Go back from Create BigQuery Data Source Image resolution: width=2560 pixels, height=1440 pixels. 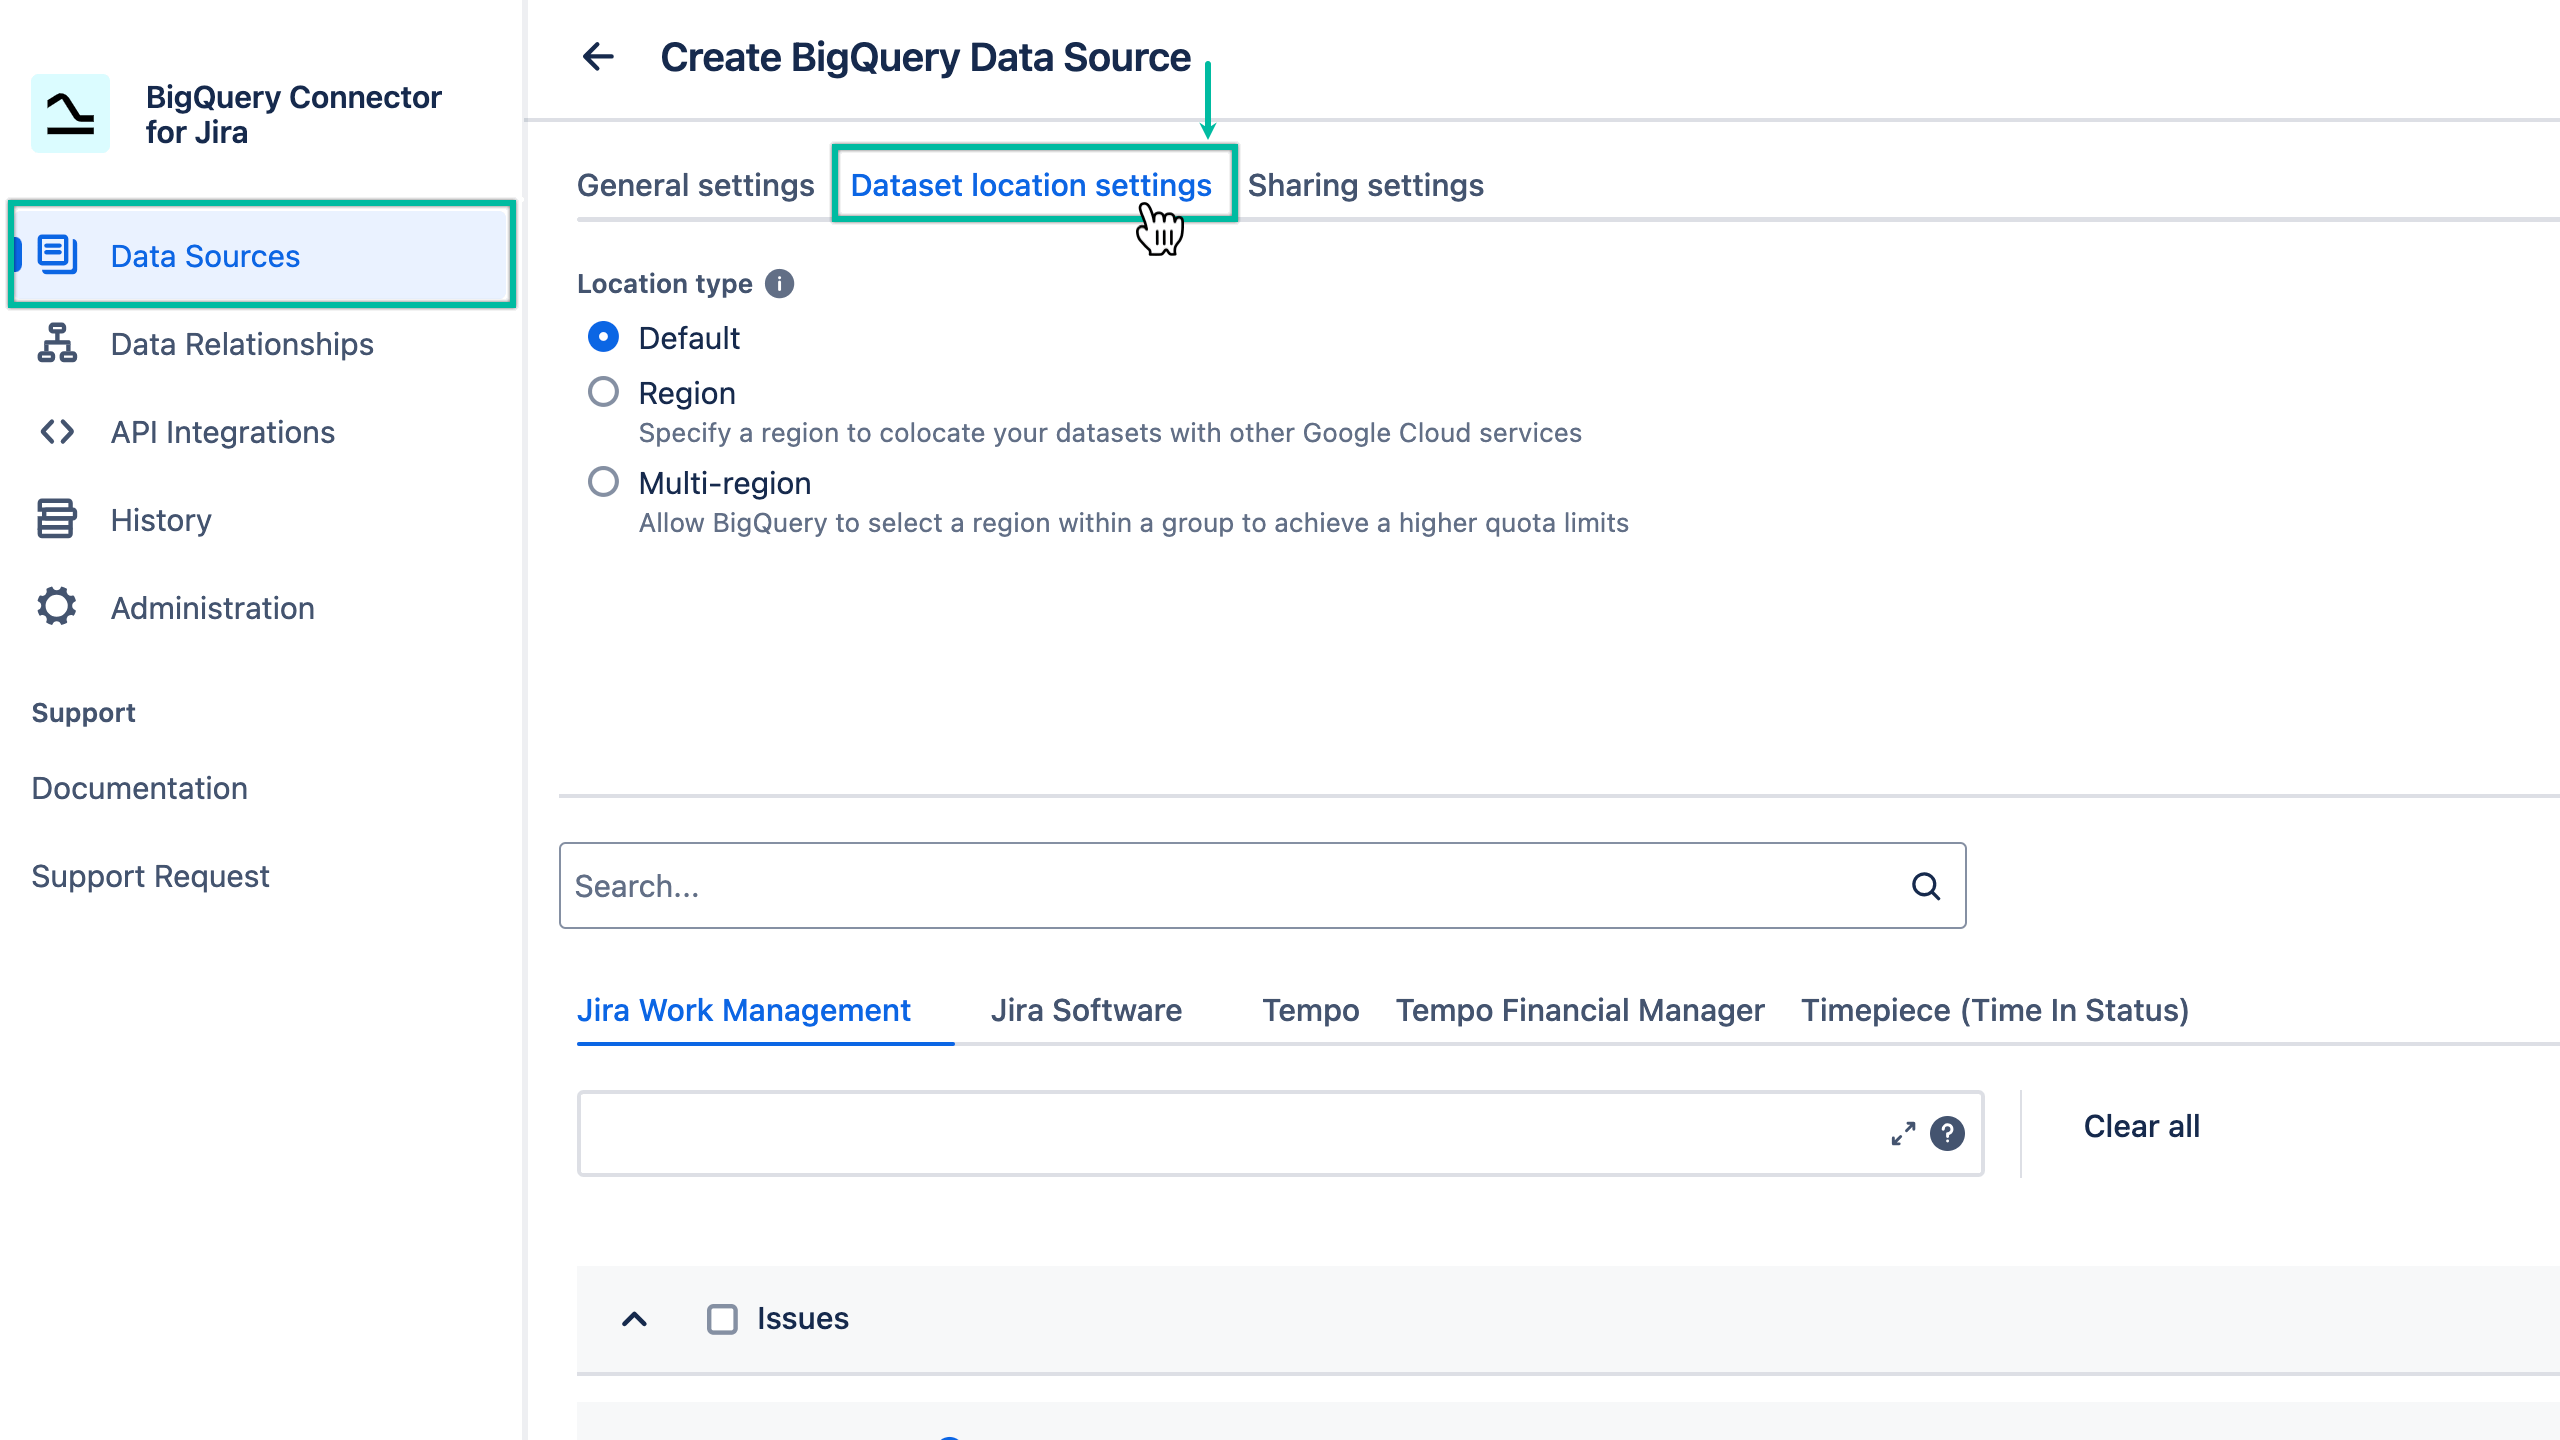[599, 57]
